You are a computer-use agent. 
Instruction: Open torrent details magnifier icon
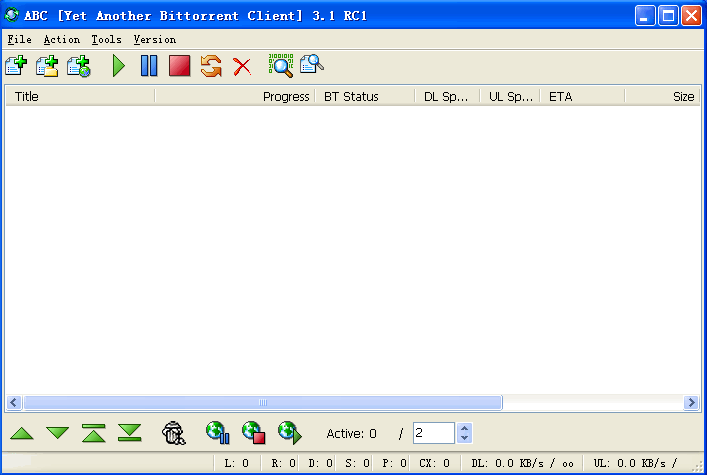click(x=312, y=64)
